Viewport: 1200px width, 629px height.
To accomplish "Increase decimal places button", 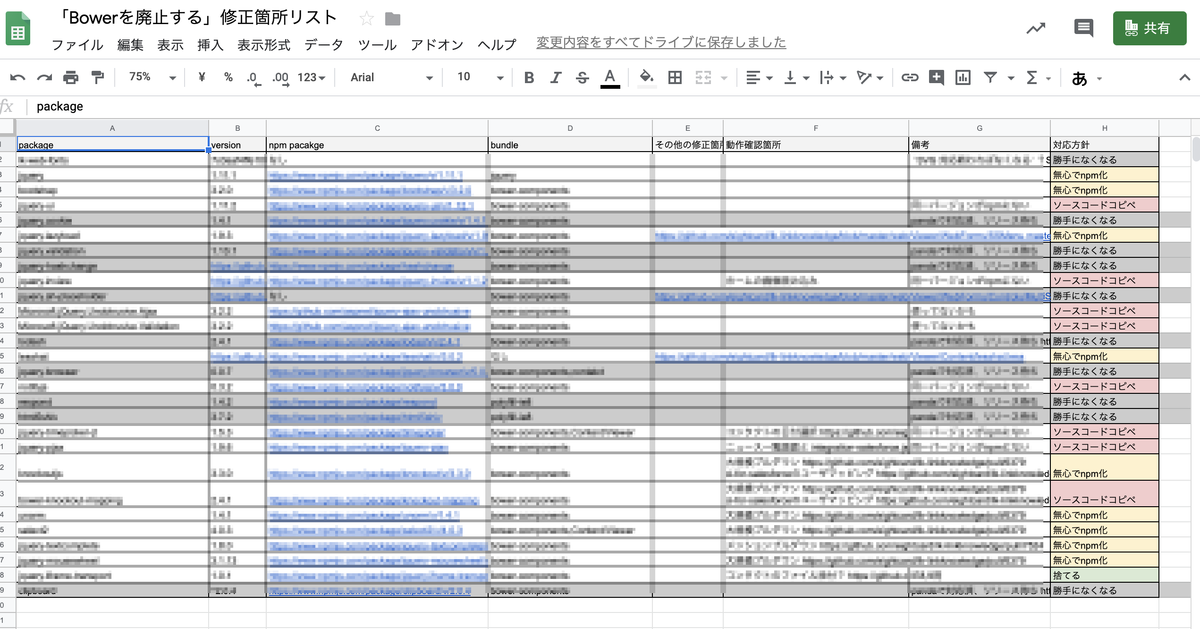I will click(x=280, y=77).
